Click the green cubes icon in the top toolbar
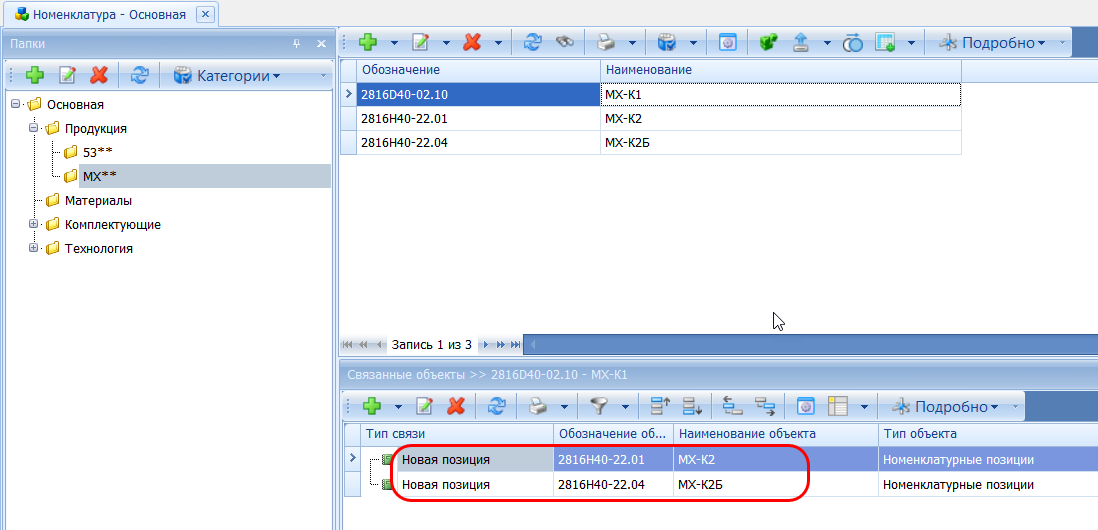The width and height of the screenshot is (1098, 530). [x=768, y=42]
